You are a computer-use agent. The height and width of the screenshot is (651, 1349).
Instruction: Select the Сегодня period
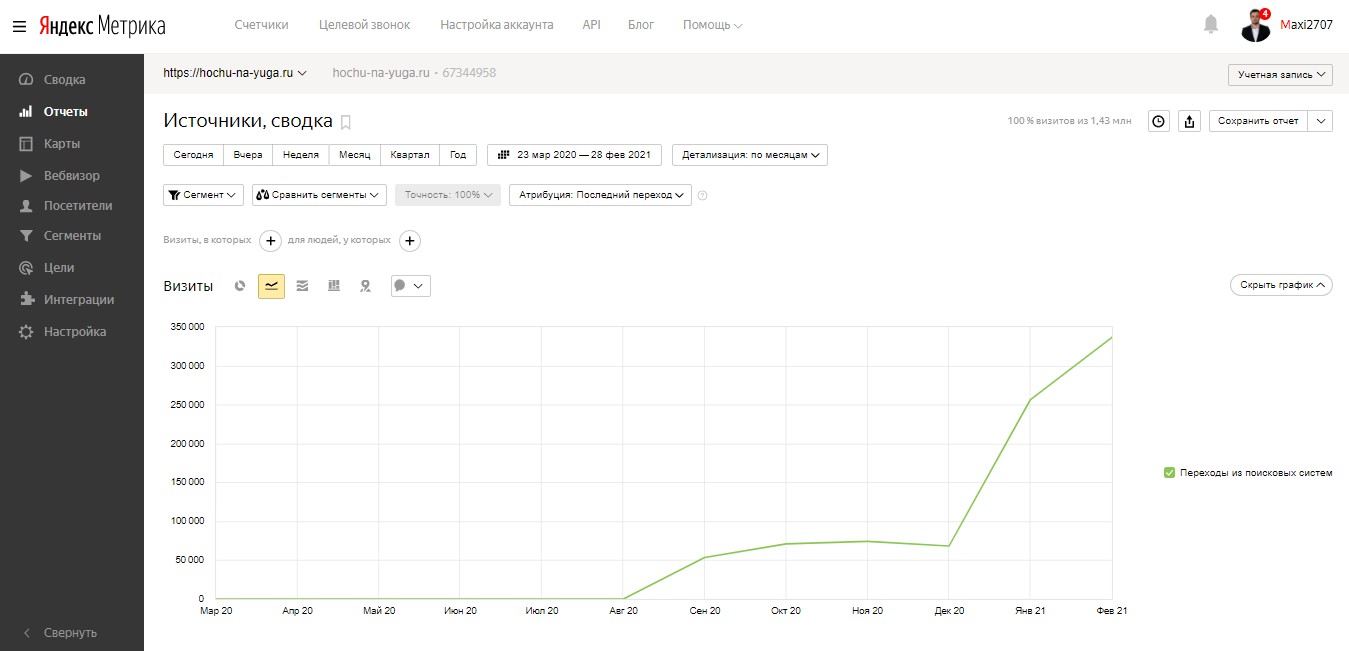[x=193, y=155]
